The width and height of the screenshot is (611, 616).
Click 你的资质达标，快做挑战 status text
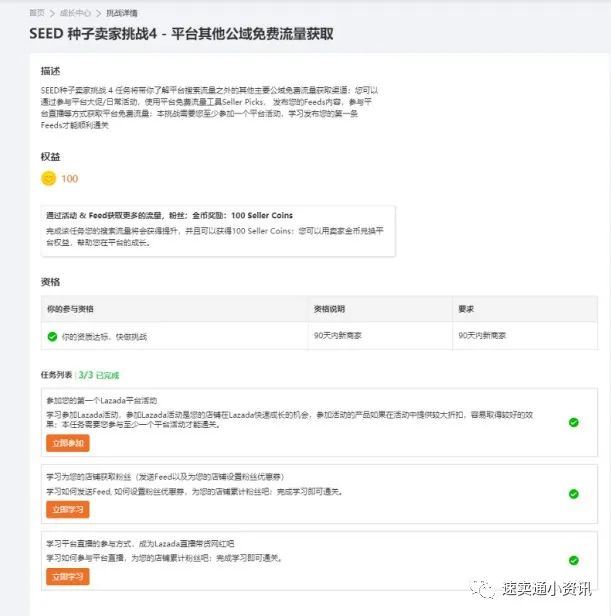point(105,337)
